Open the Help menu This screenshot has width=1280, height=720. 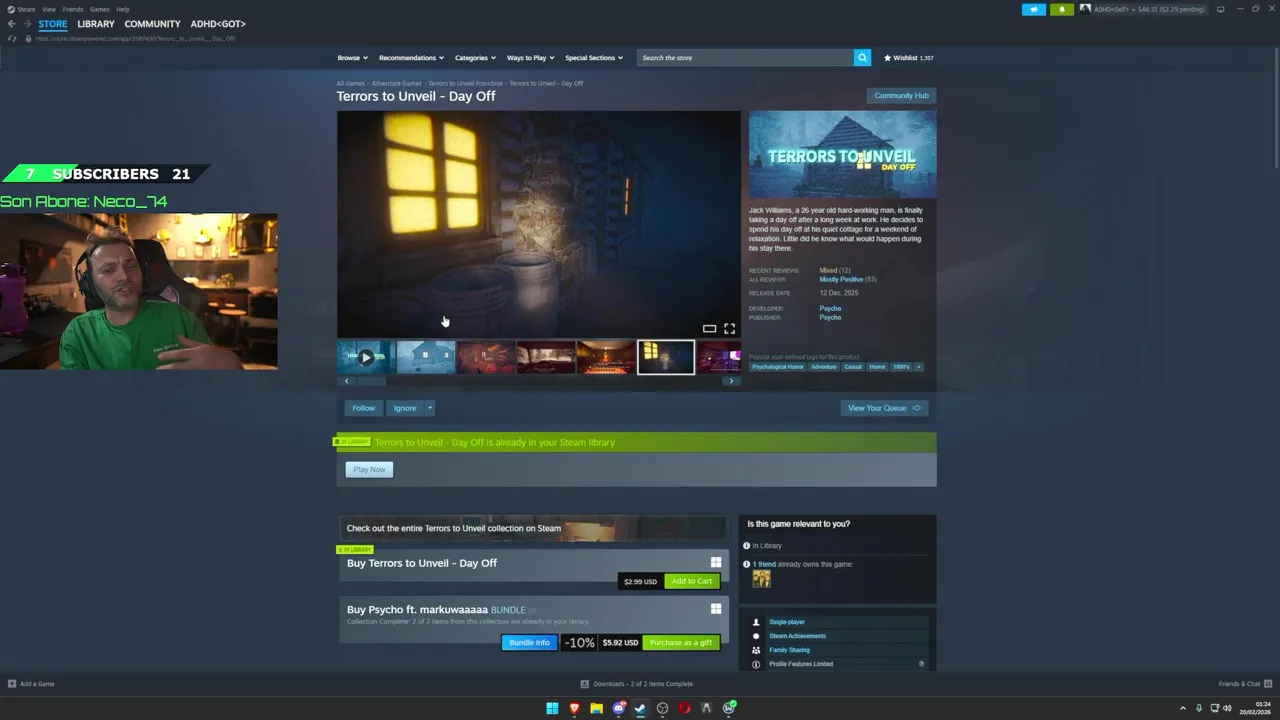123,9
